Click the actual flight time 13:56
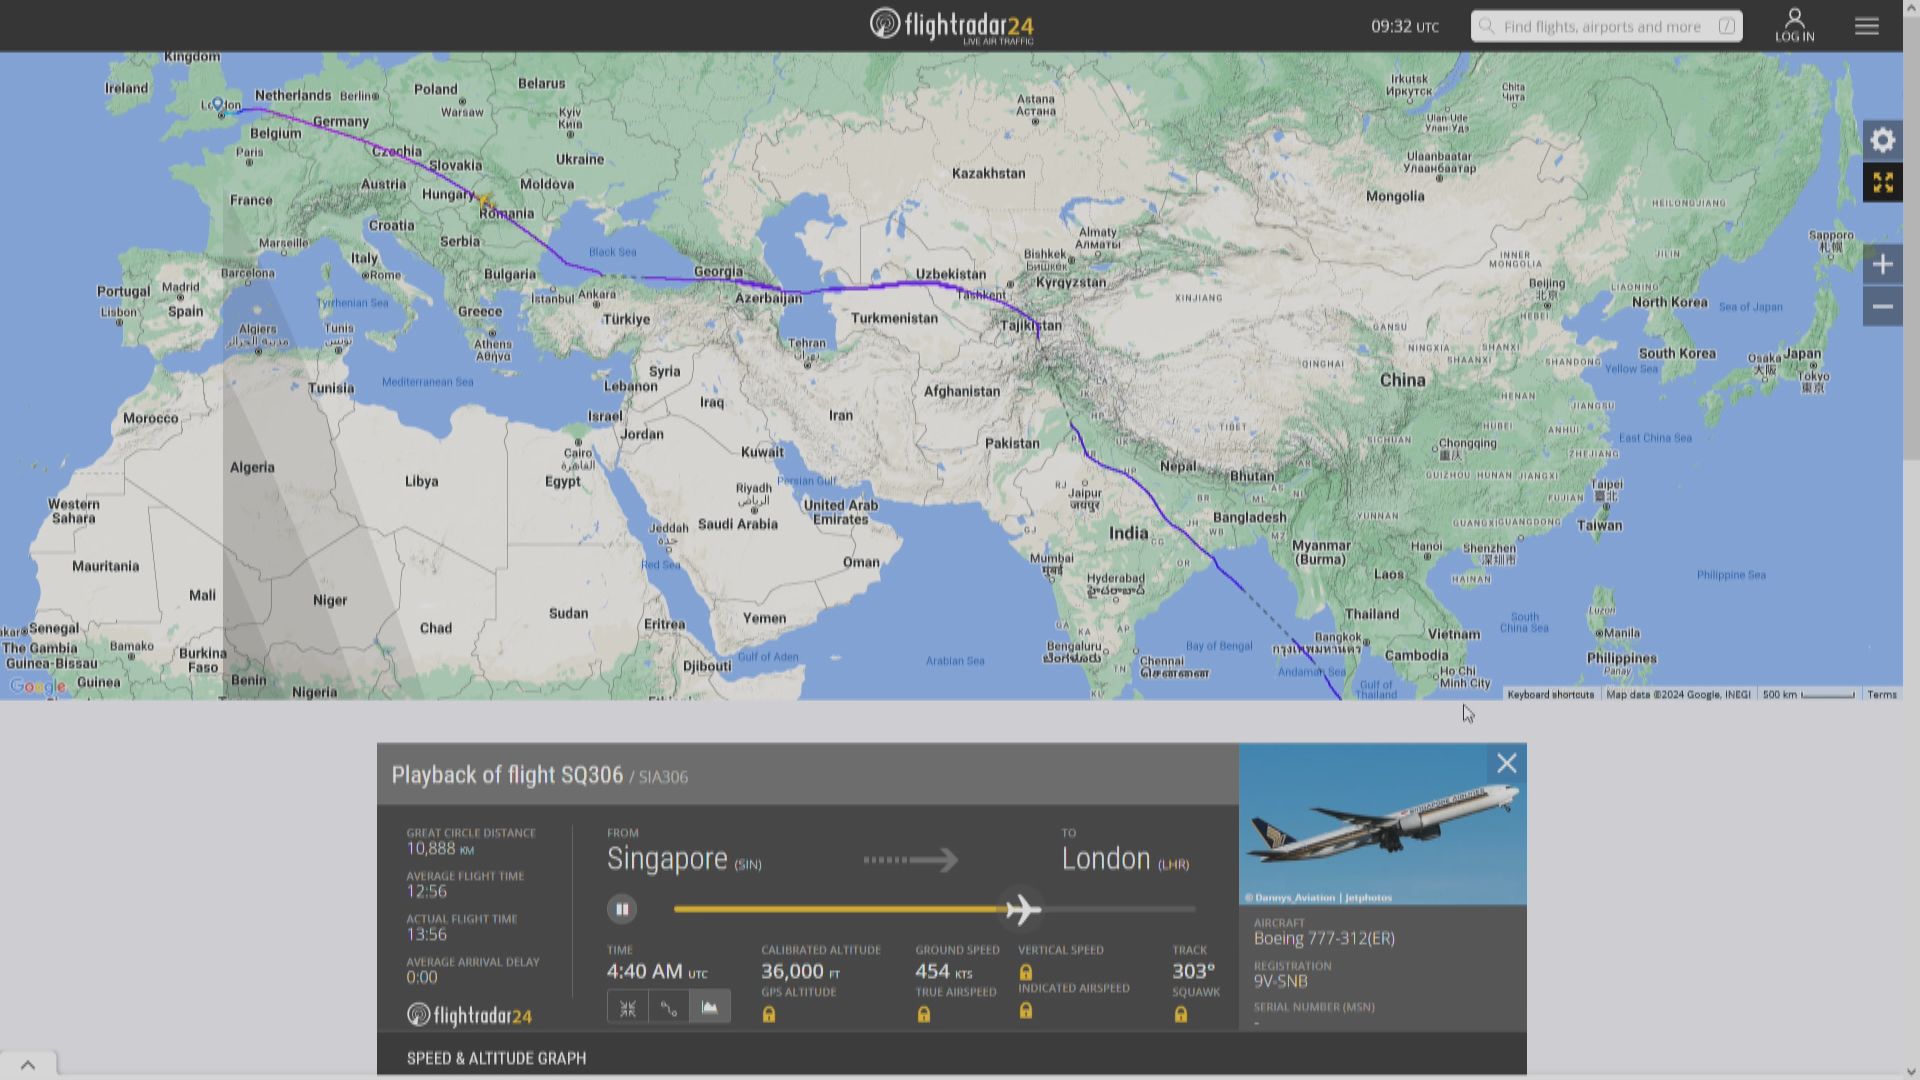Viewport: 1920px width, 1080px height. coord(426,934)
